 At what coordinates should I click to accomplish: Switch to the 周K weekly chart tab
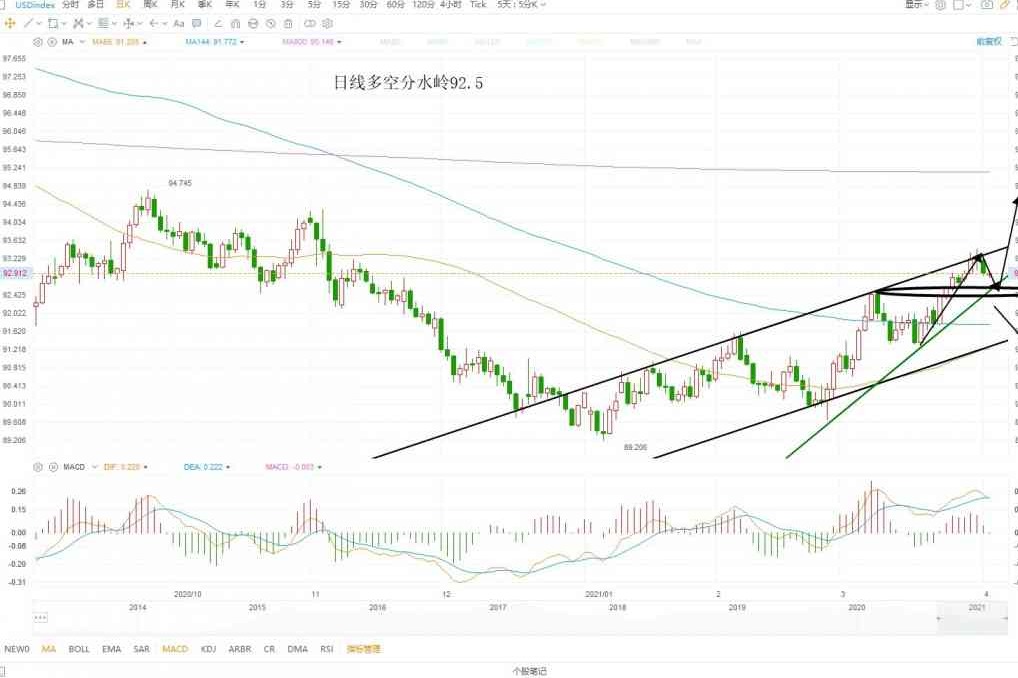click(150, 5)
